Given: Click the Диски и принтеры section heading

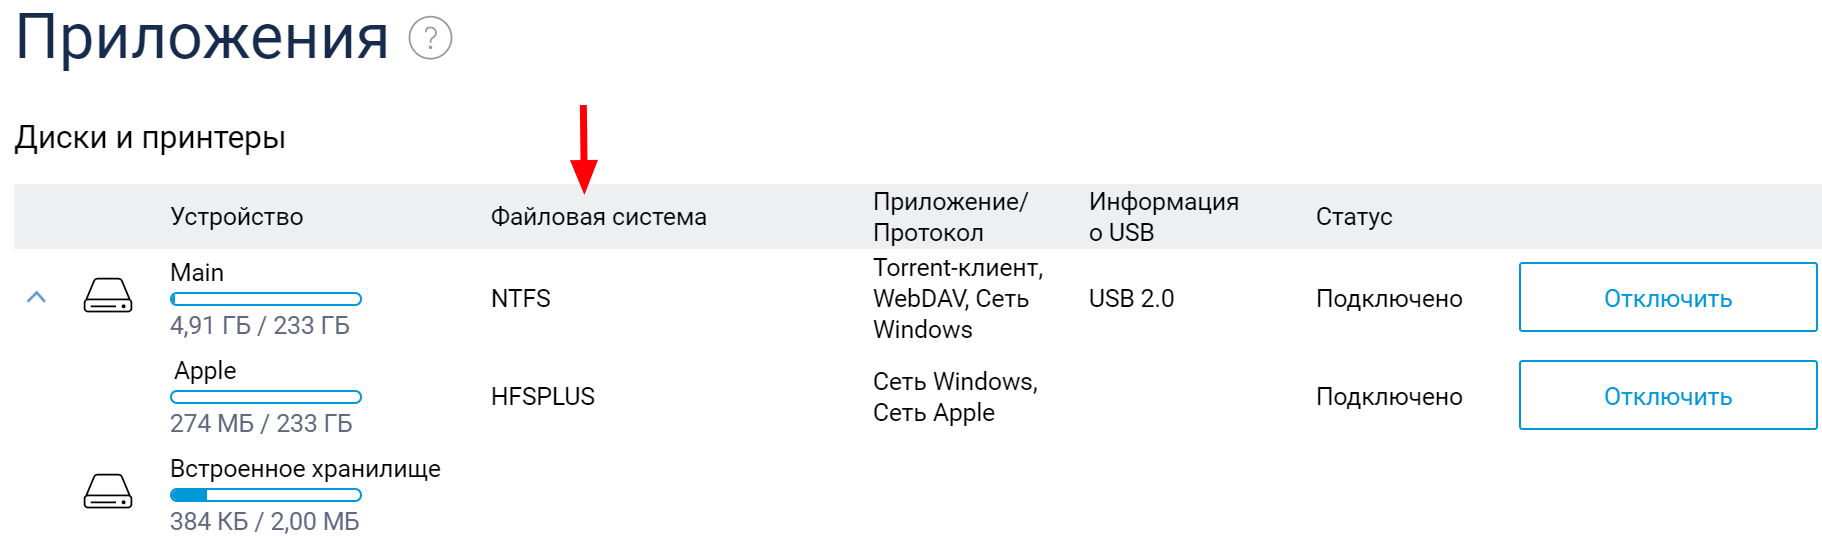Looking at the screenshot, I should [x=150, y=137].
